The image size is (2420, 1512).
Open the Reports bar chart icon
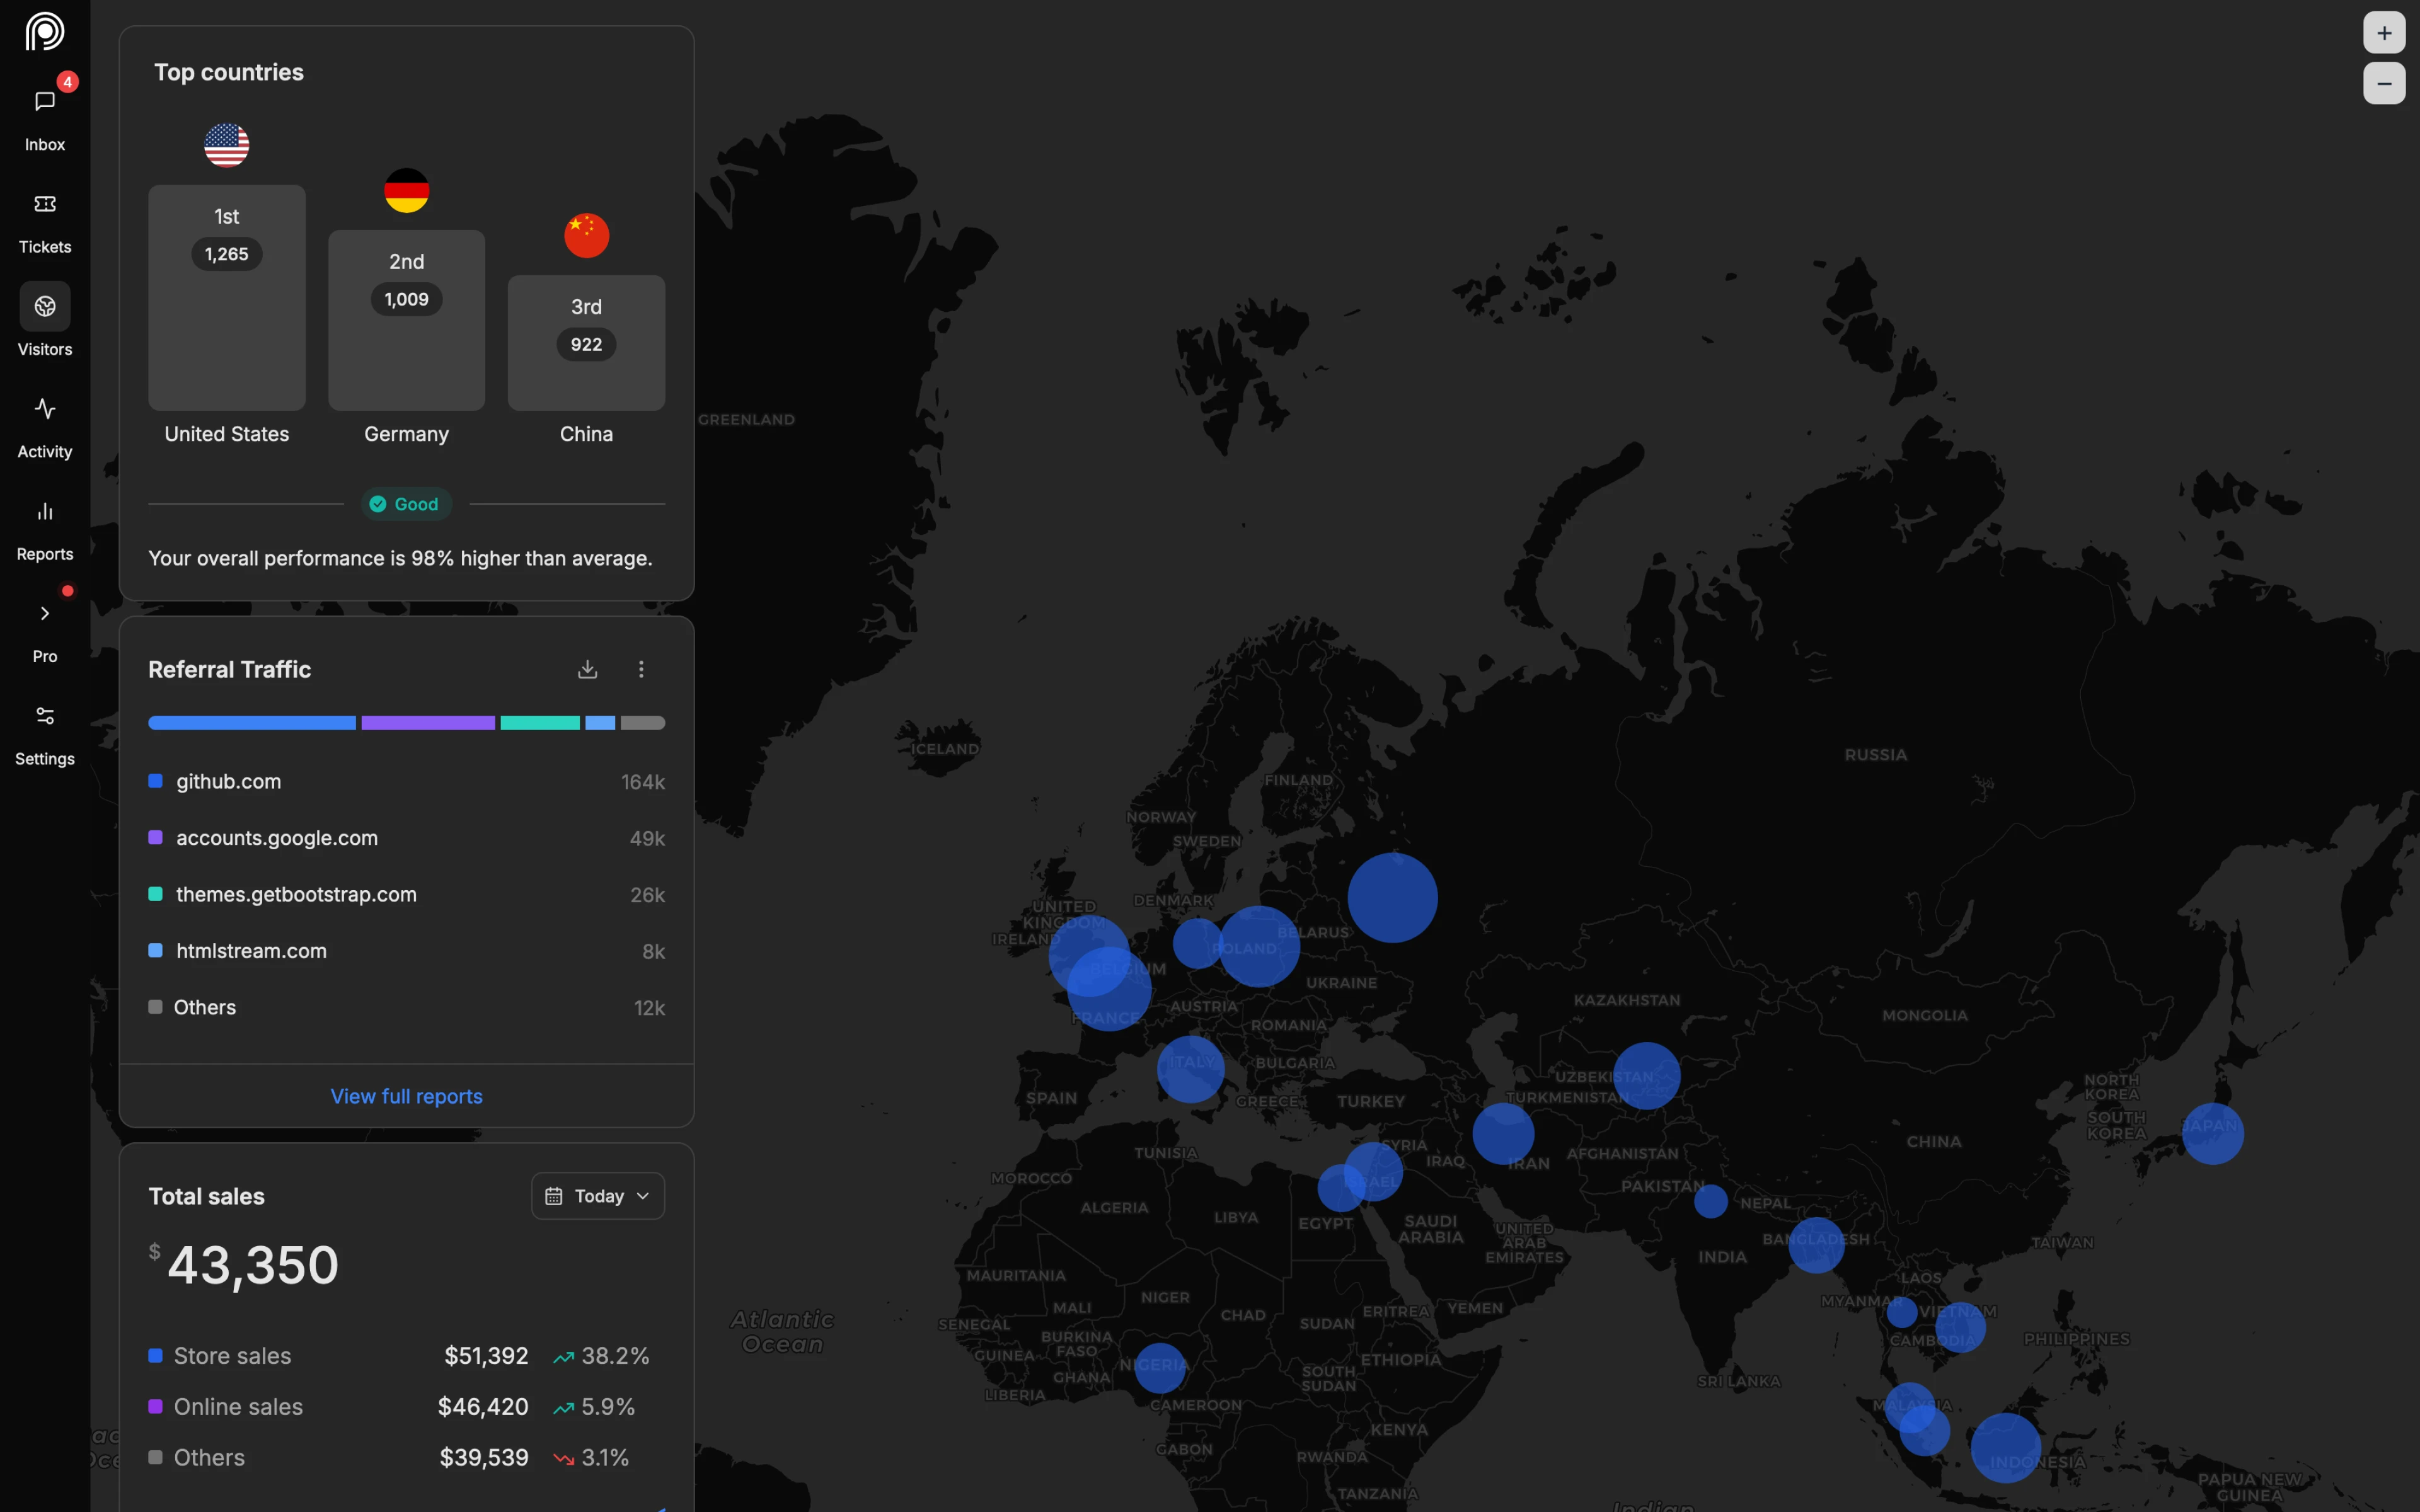pos(45,511)
